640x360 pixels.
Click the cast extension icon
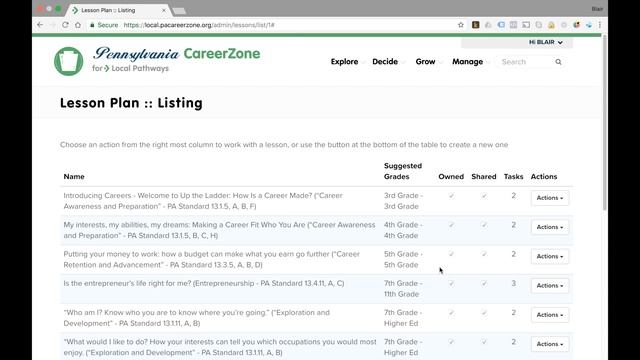coord(526,25)
